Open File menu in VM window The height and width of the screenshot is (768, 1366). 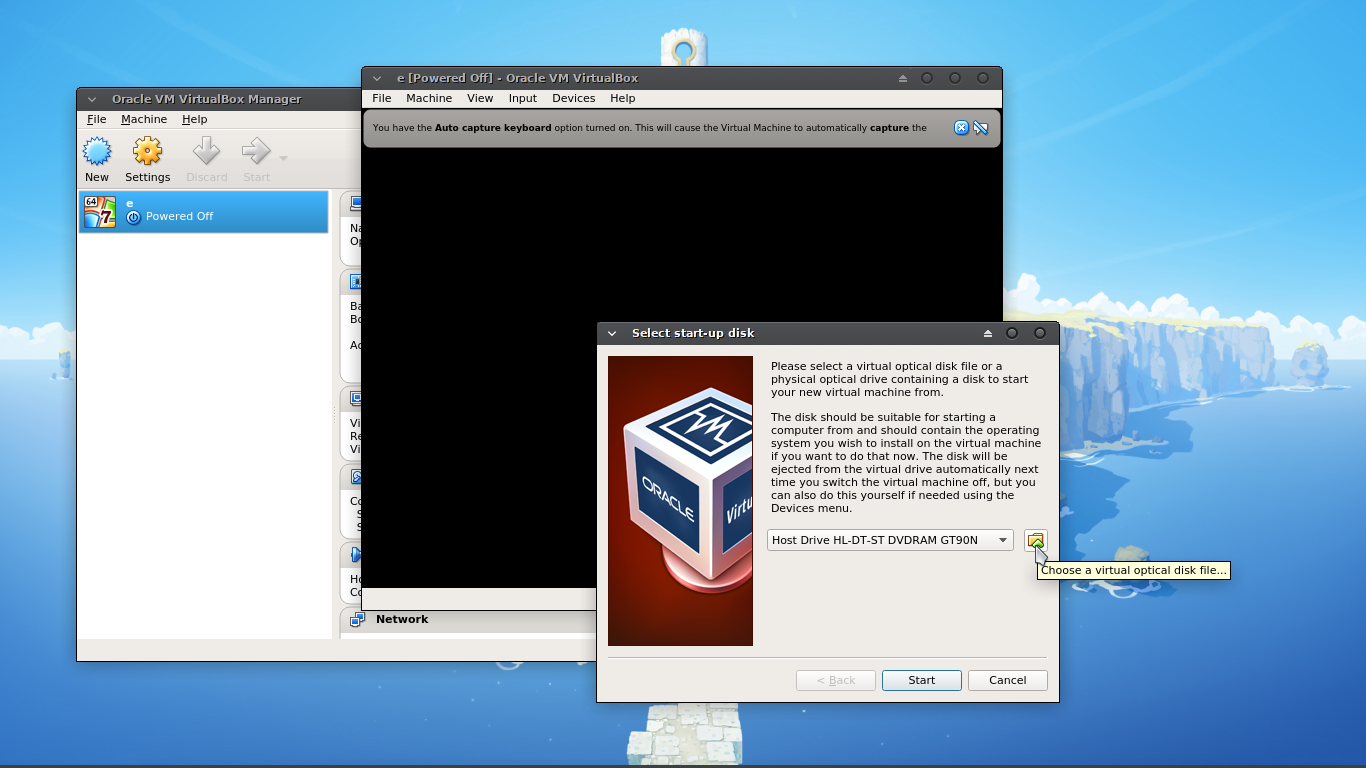[381, 98]
